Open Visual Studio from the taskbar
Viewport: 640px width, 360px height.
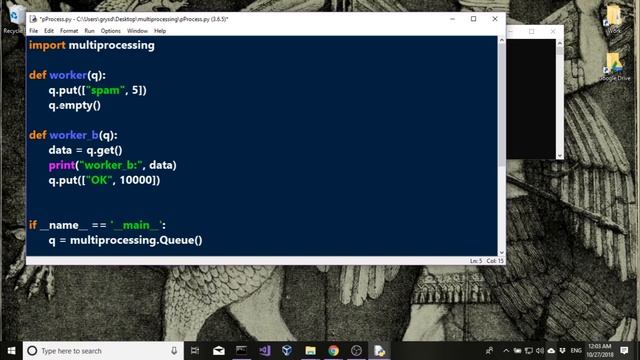[x=264, y=351]
